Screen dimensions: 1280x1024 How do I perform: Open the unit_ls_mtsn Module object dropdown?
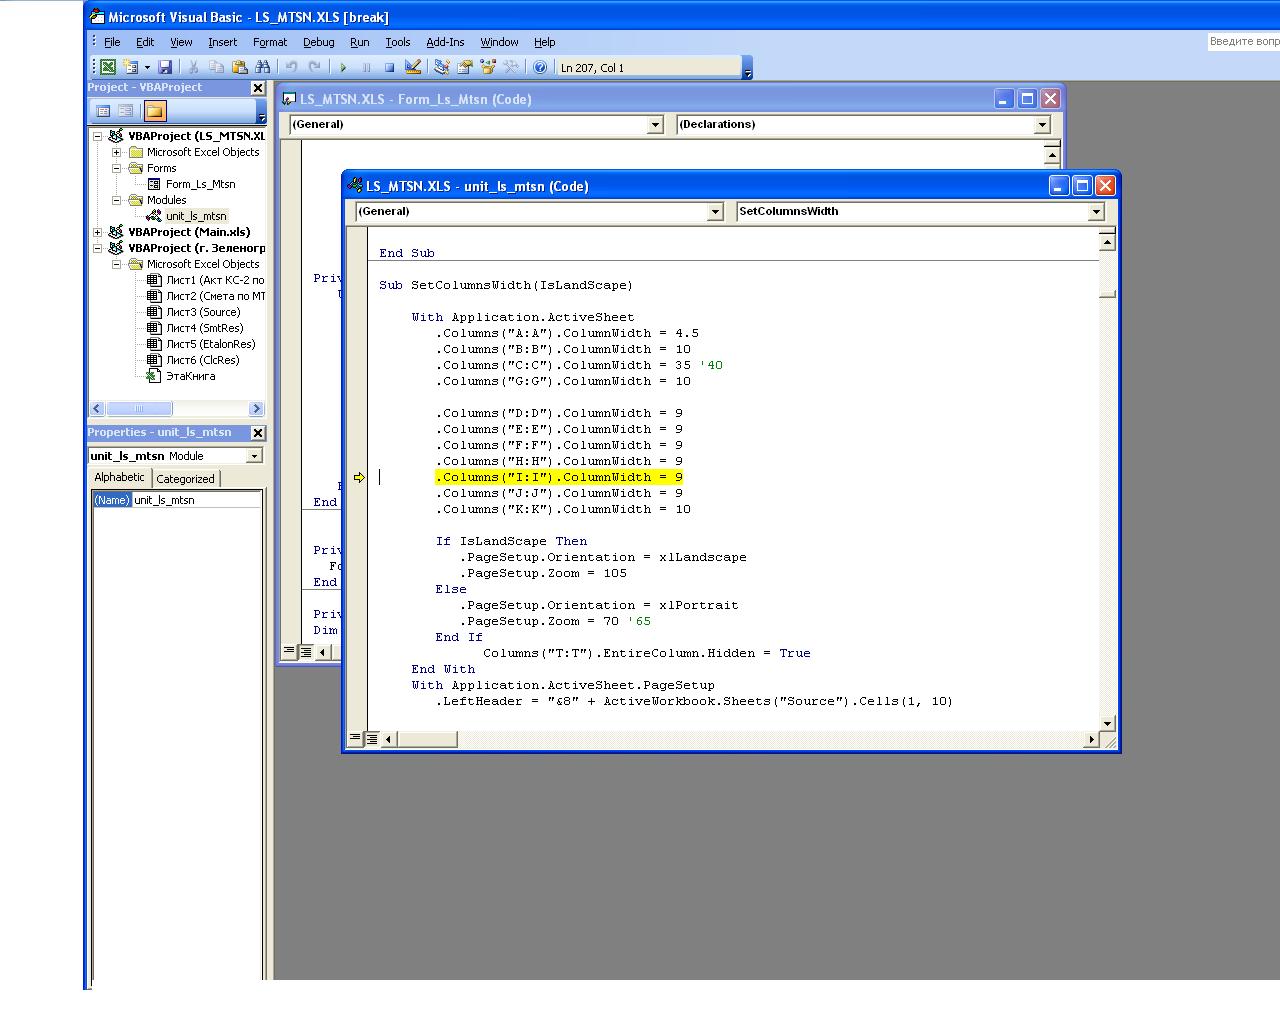254,456
